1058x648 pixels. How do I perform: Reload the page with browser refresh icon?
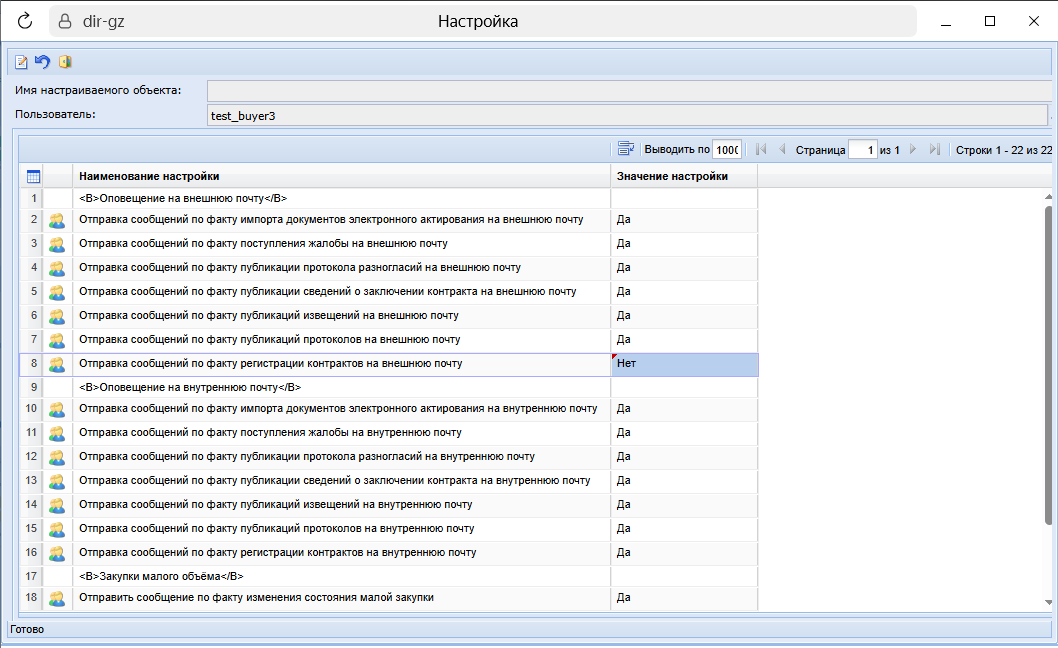25,21
